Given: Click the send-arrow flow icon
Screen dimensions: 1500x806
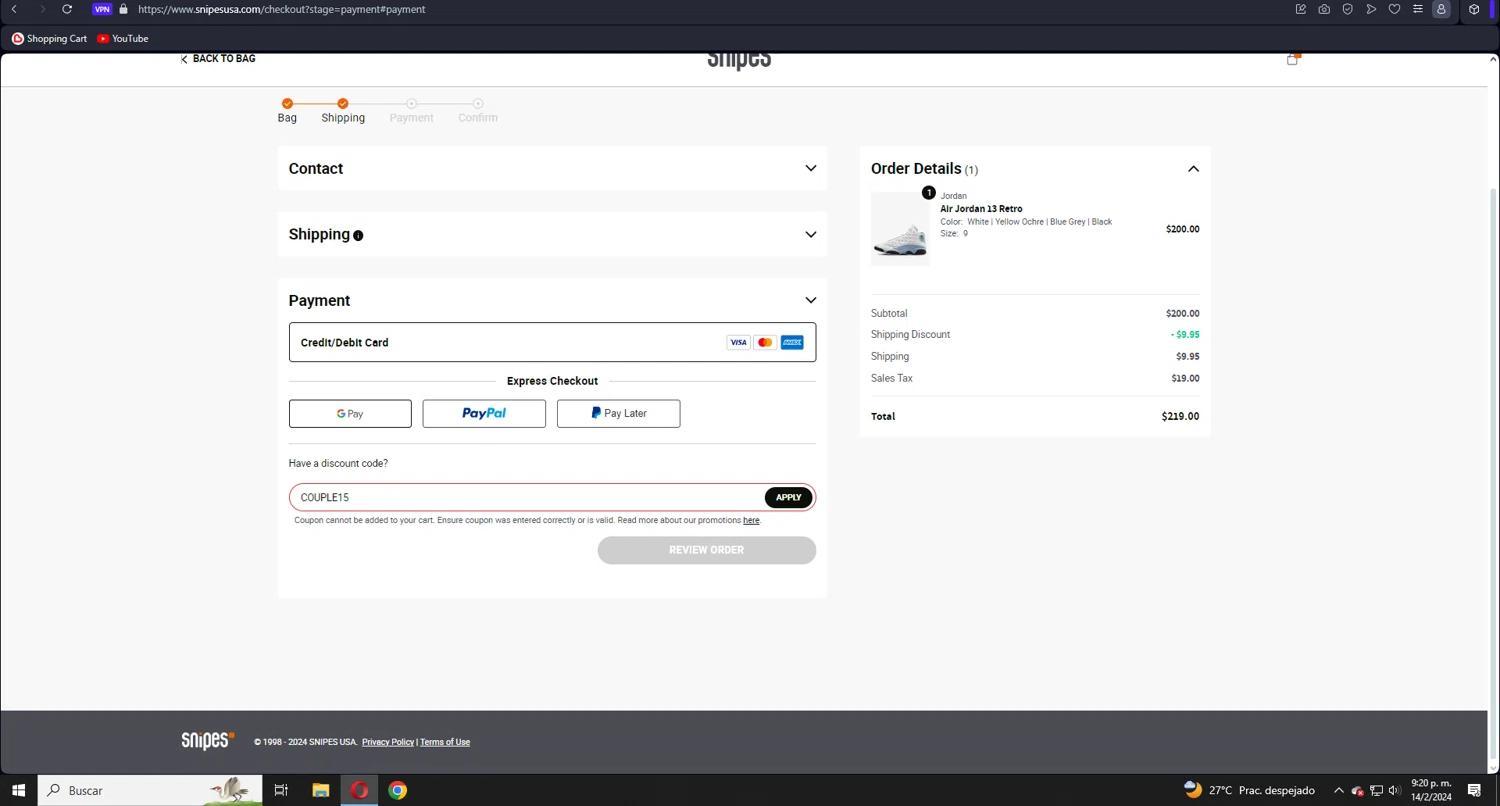Looking at the screenshot, I should 1371,9.
